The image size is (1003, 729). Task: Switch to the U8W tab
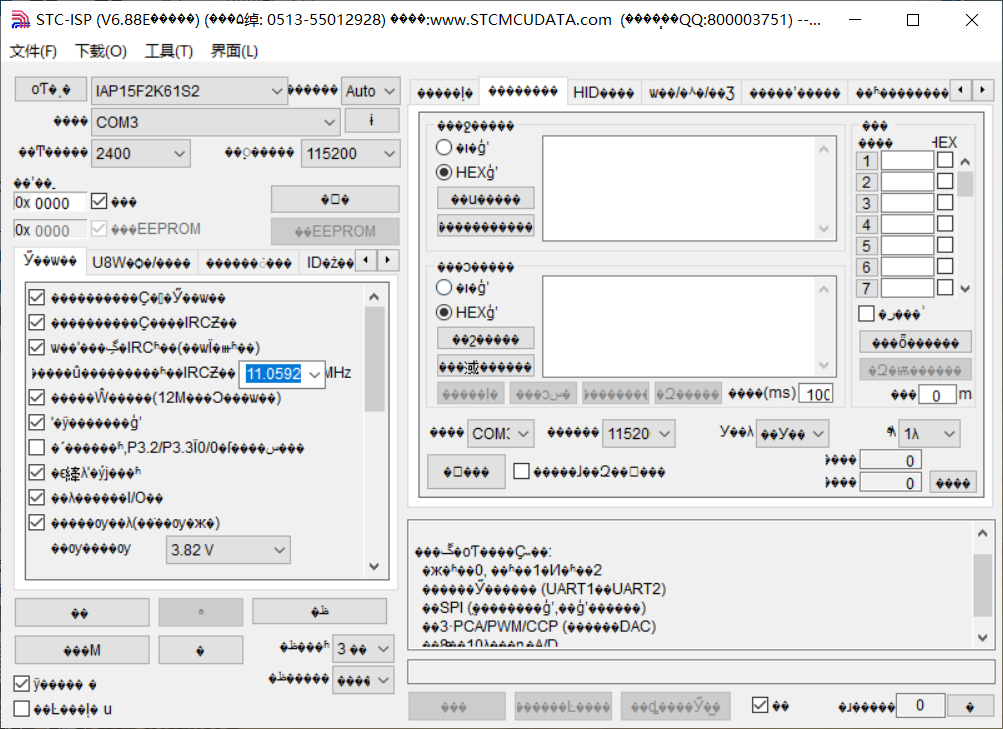(141, 262)
